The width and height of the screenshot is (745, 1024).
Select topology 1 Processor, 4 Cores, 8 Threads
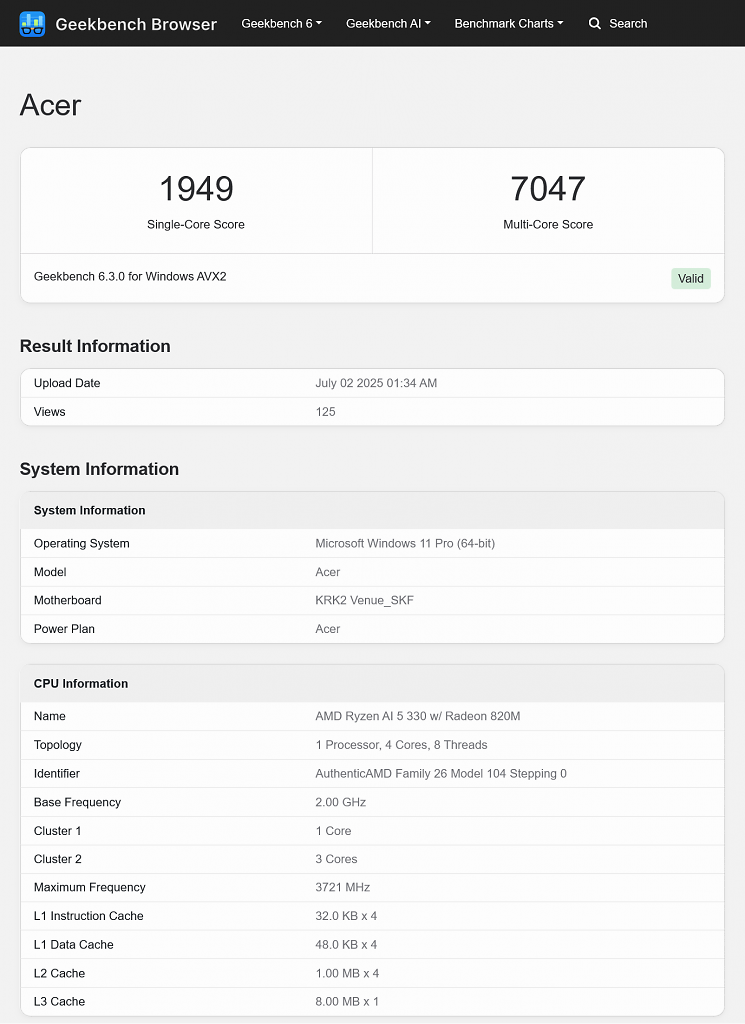[x=401, y=745]
